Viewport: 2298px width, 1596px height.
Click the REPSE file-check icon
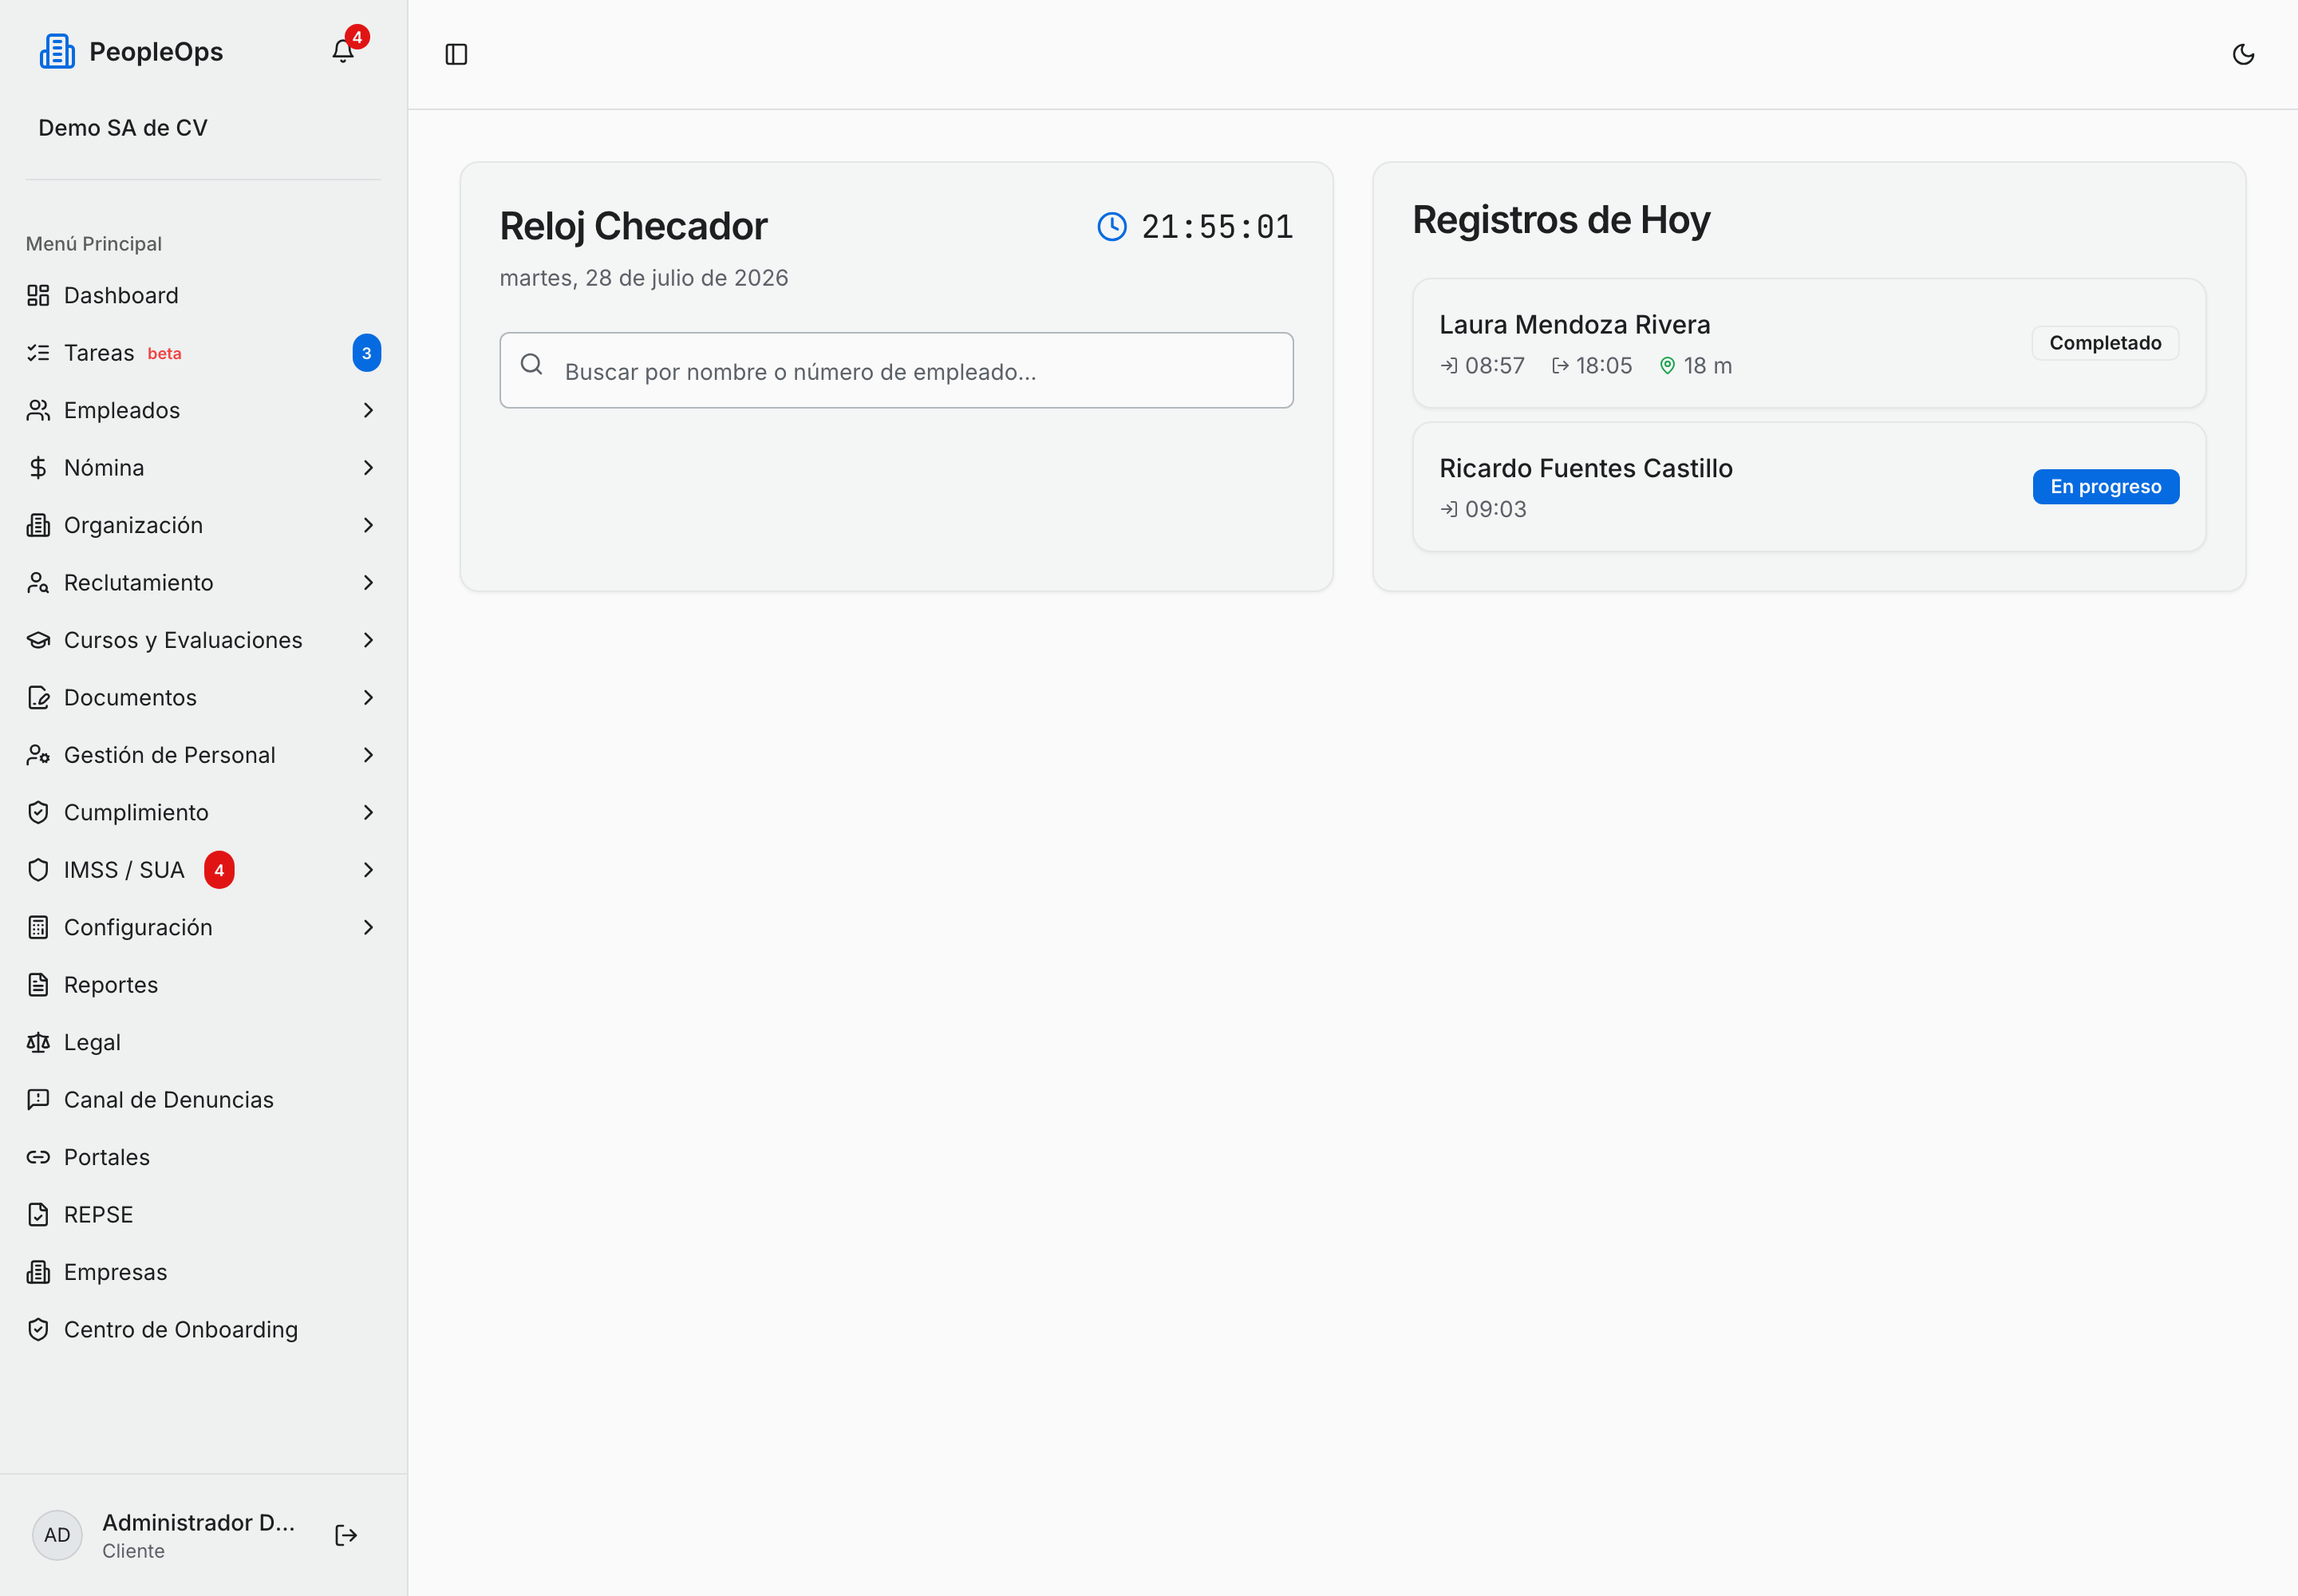point(38,1215)
